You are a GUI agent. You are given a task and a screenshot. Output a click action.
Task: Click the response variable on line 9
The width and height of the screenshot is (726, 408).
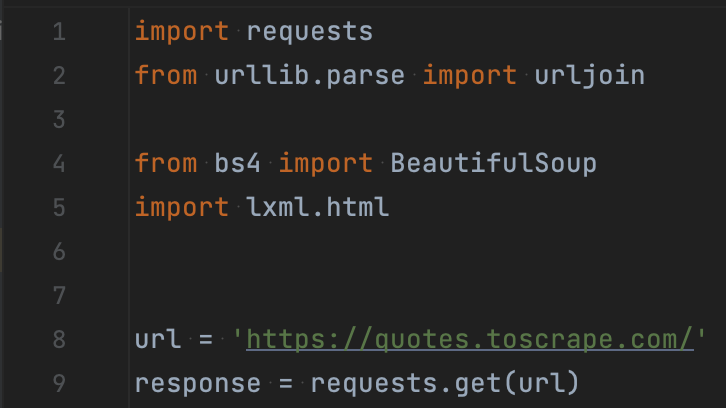(198, 383)
